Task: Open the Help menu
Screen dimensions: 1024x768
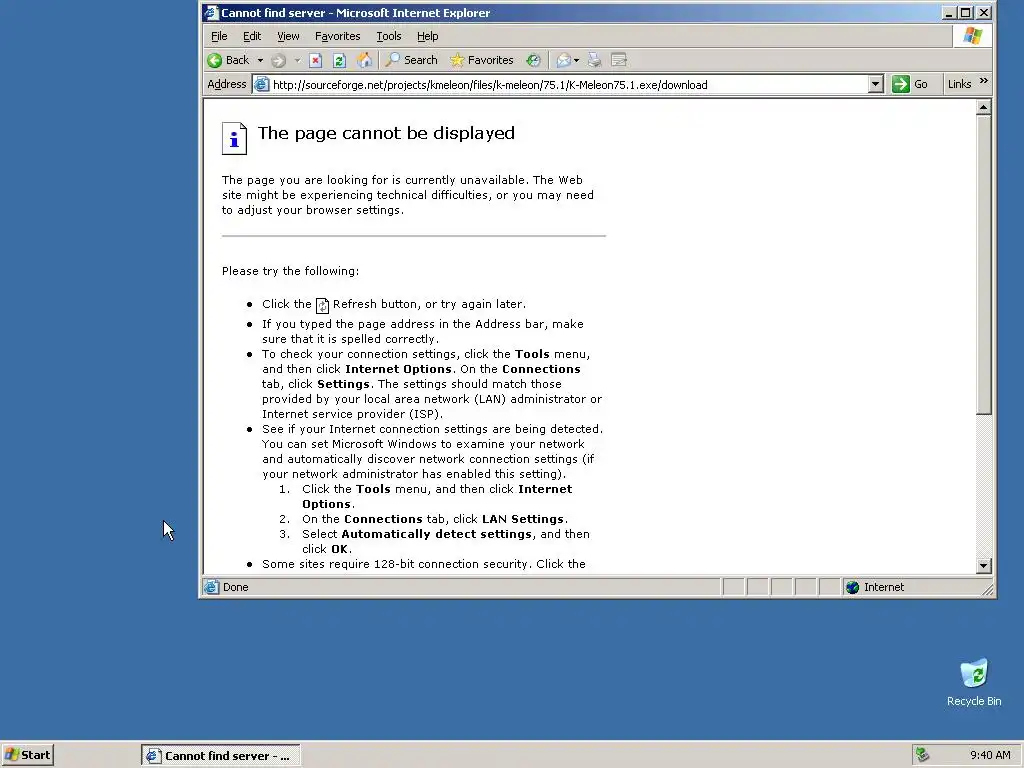Action: (x=428, y=37)
